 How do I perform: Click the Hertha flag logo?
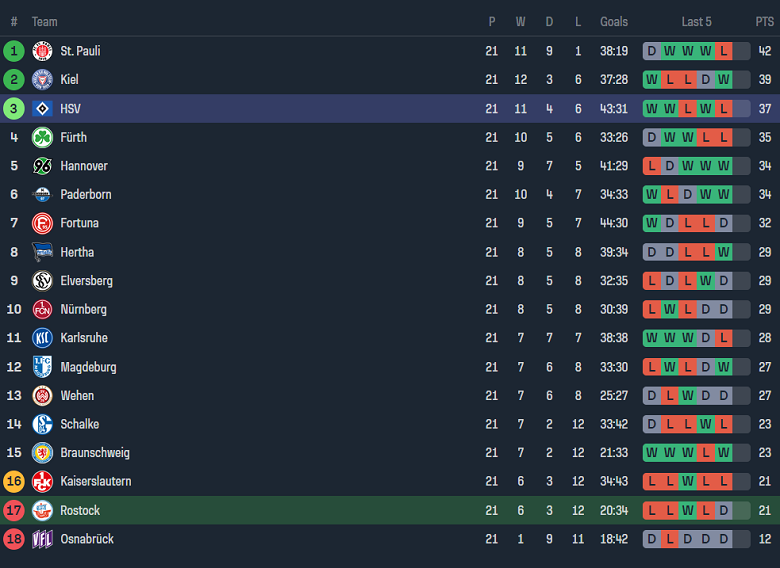42,252
